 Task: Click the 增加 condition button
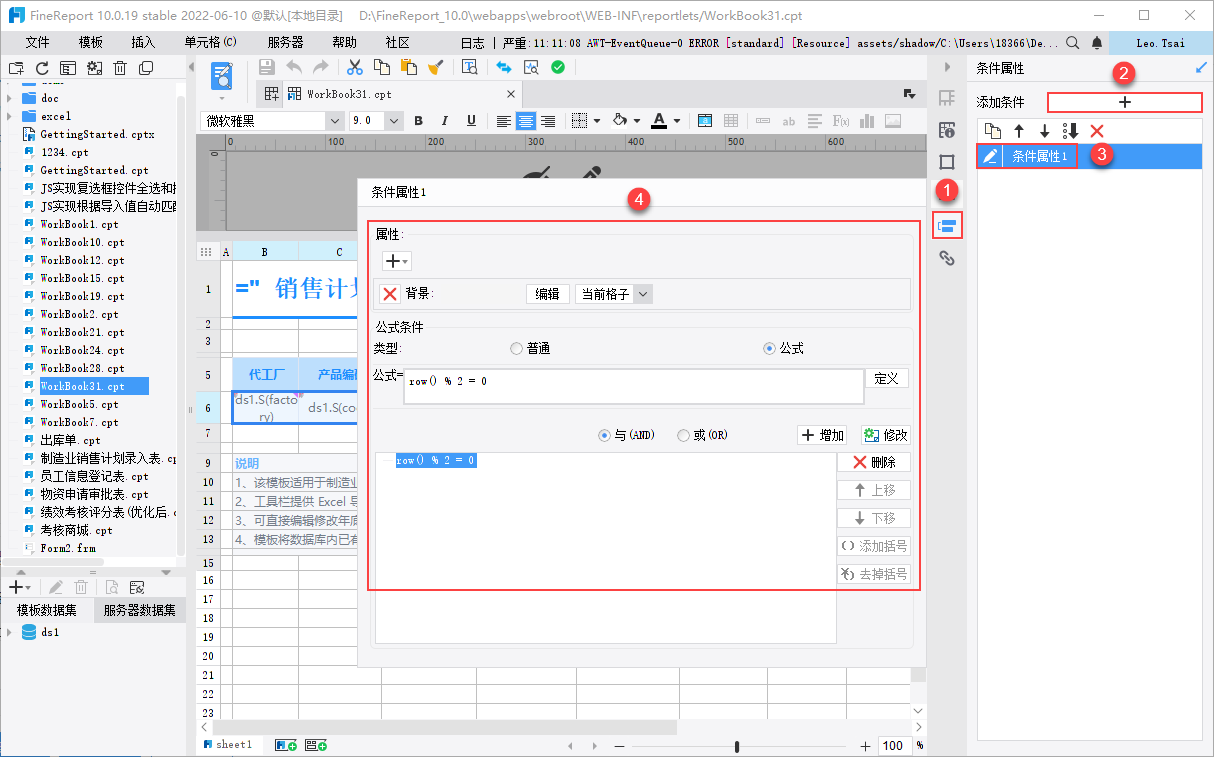822,435
